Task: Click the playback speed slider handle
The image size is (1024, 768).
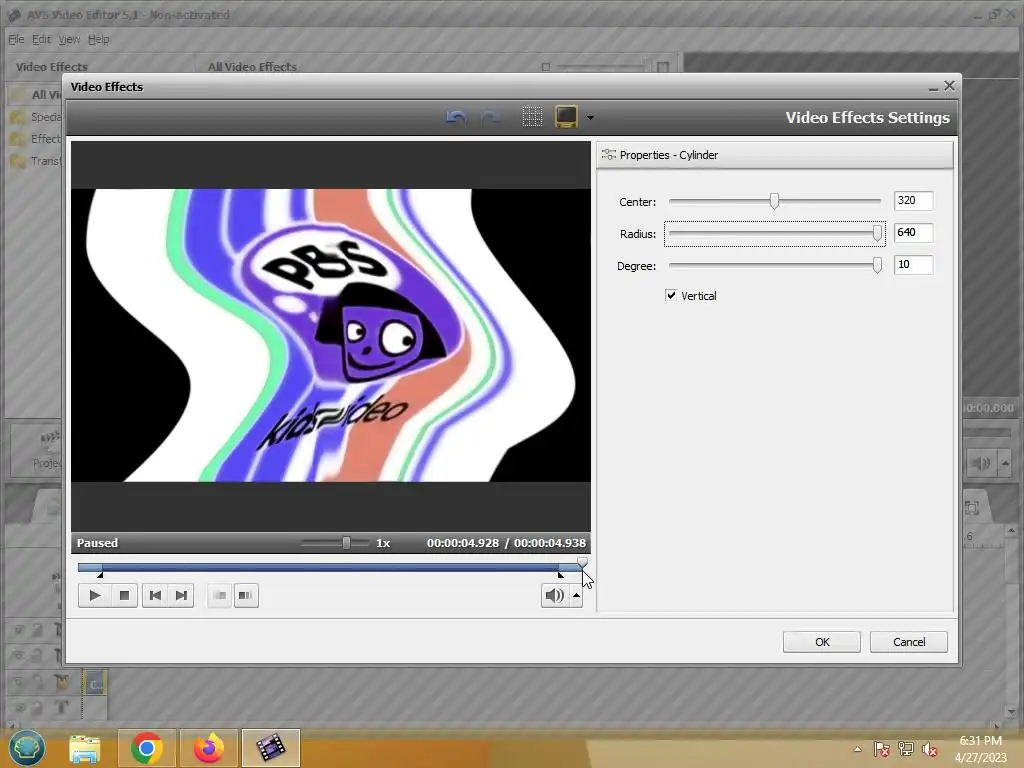Action: pyautogui.click(x=346, y=543)
